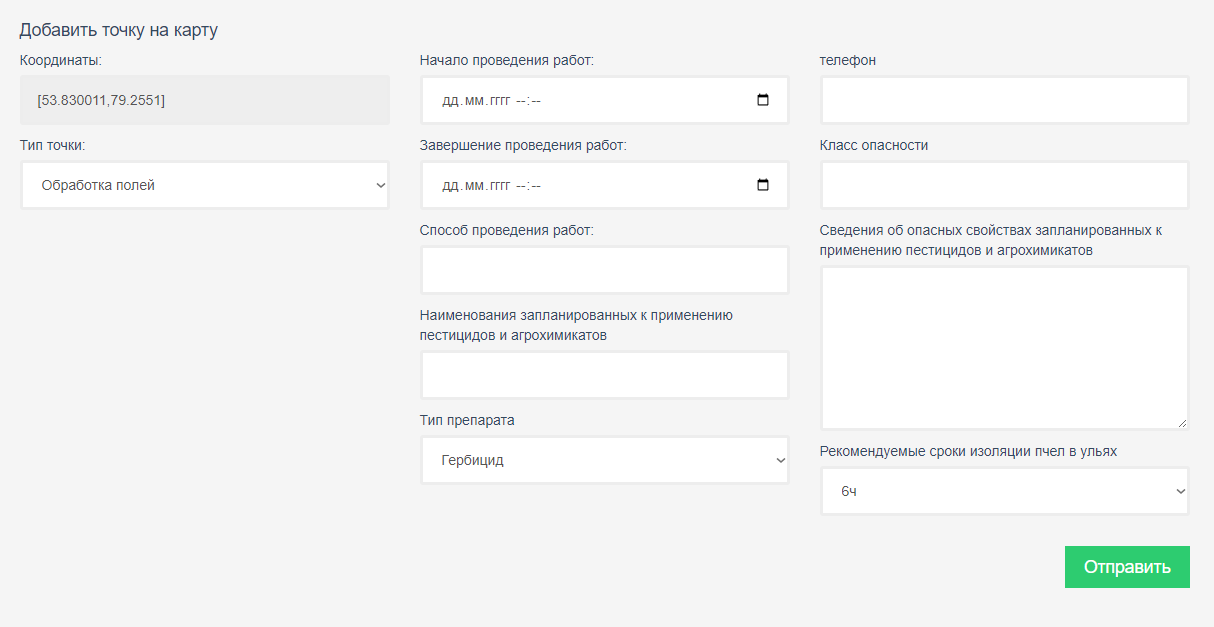Expand bee isolation period dropdown
The image size is (1214, 627).
pos(1004,491)
